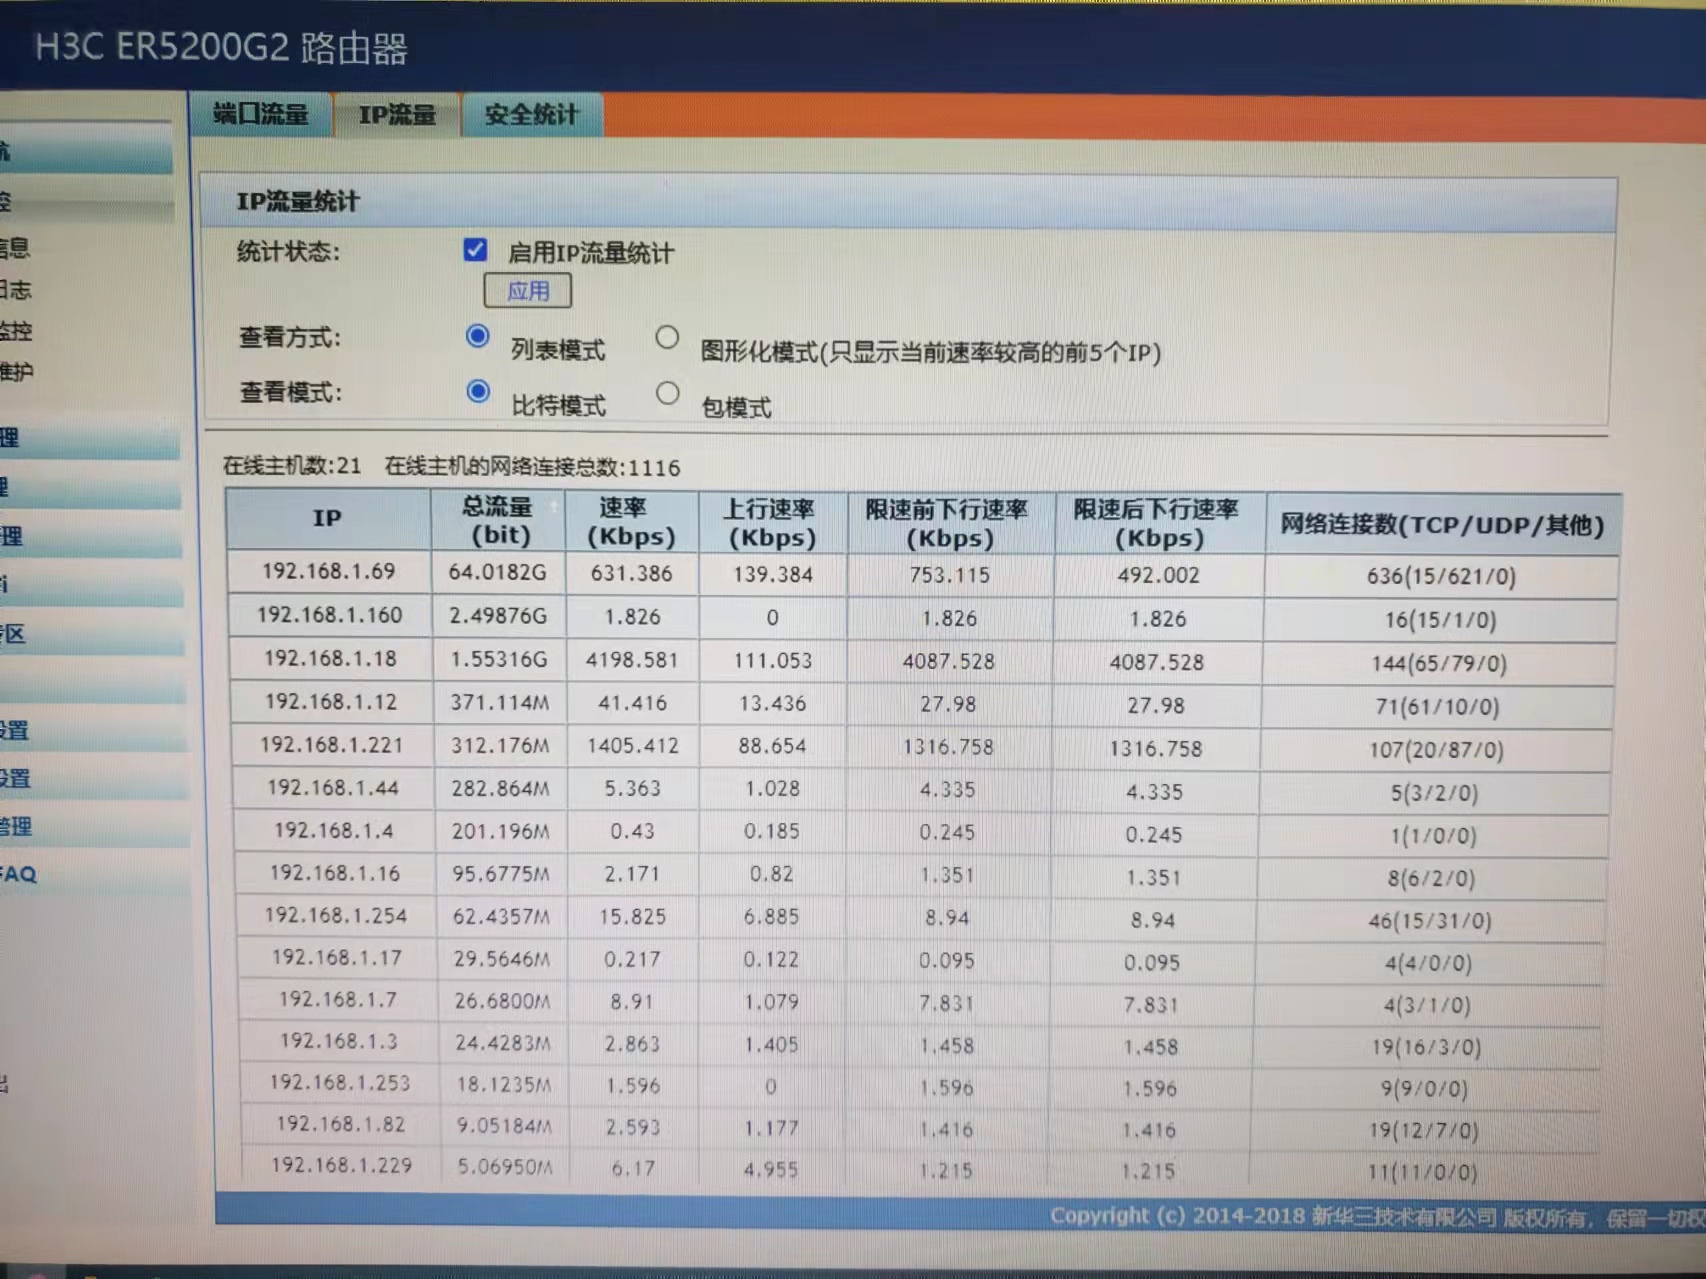Click total traffic value 201.196M

click(x=501, y=832)
